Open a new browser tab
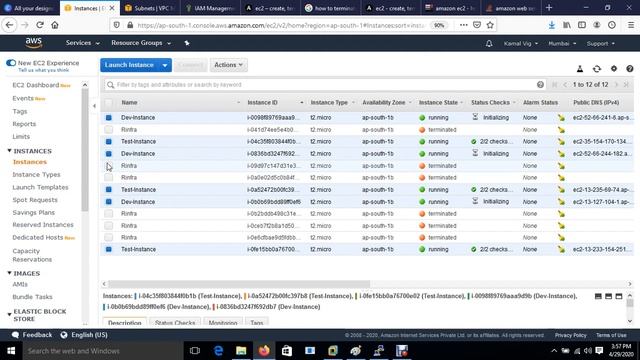 pos(549,8)
